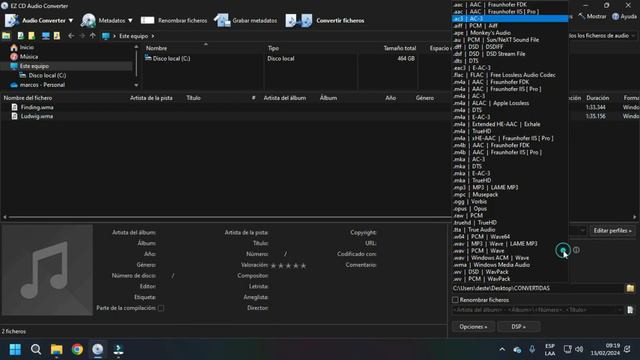Choose .wav | PCM | Wave format

click(x=510, y=251)
